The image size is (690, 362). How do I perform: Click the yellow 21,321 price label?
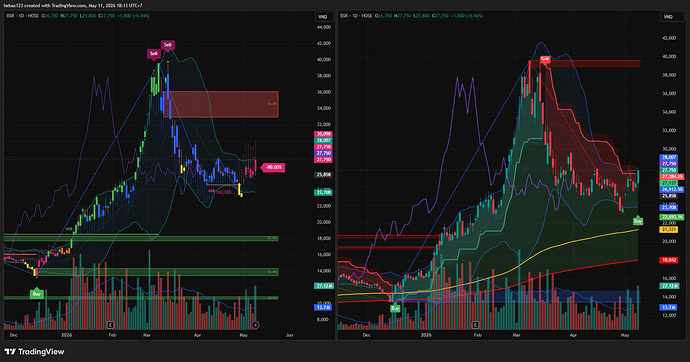tap(669, 230)
